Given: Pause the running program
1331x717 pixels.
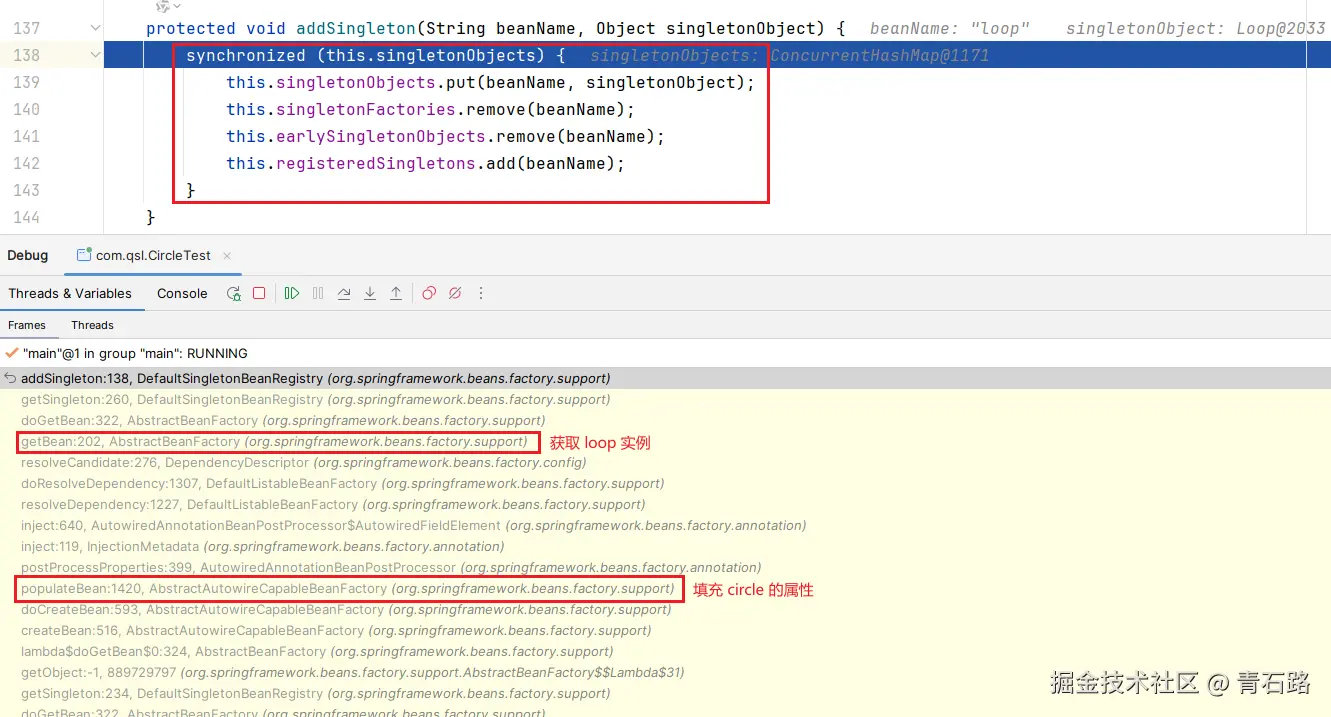Looking at the screenshot, I should [318, 293].
